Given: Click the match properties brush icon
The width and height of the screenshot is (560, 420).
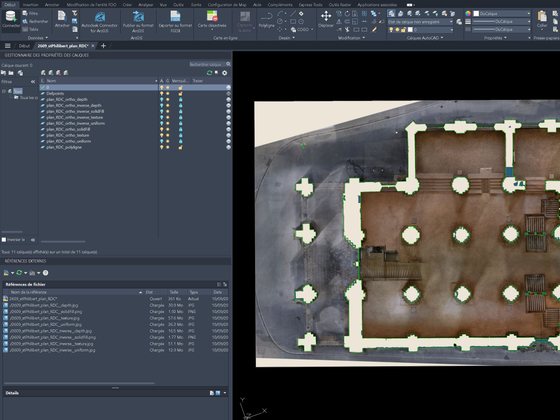Looking at the screenshot, I should [374, 30].
